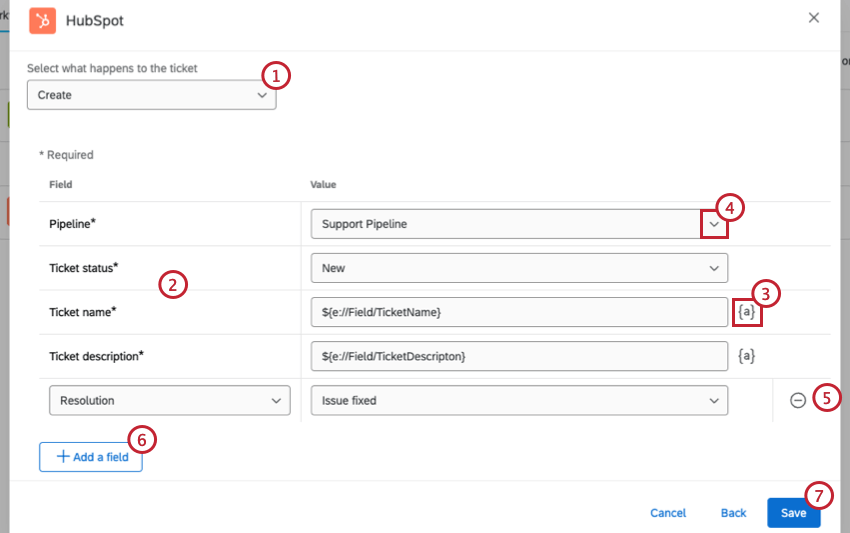Click the HubSpot logo icon
The height and width of the screenshot is (533, 850).
42,20
